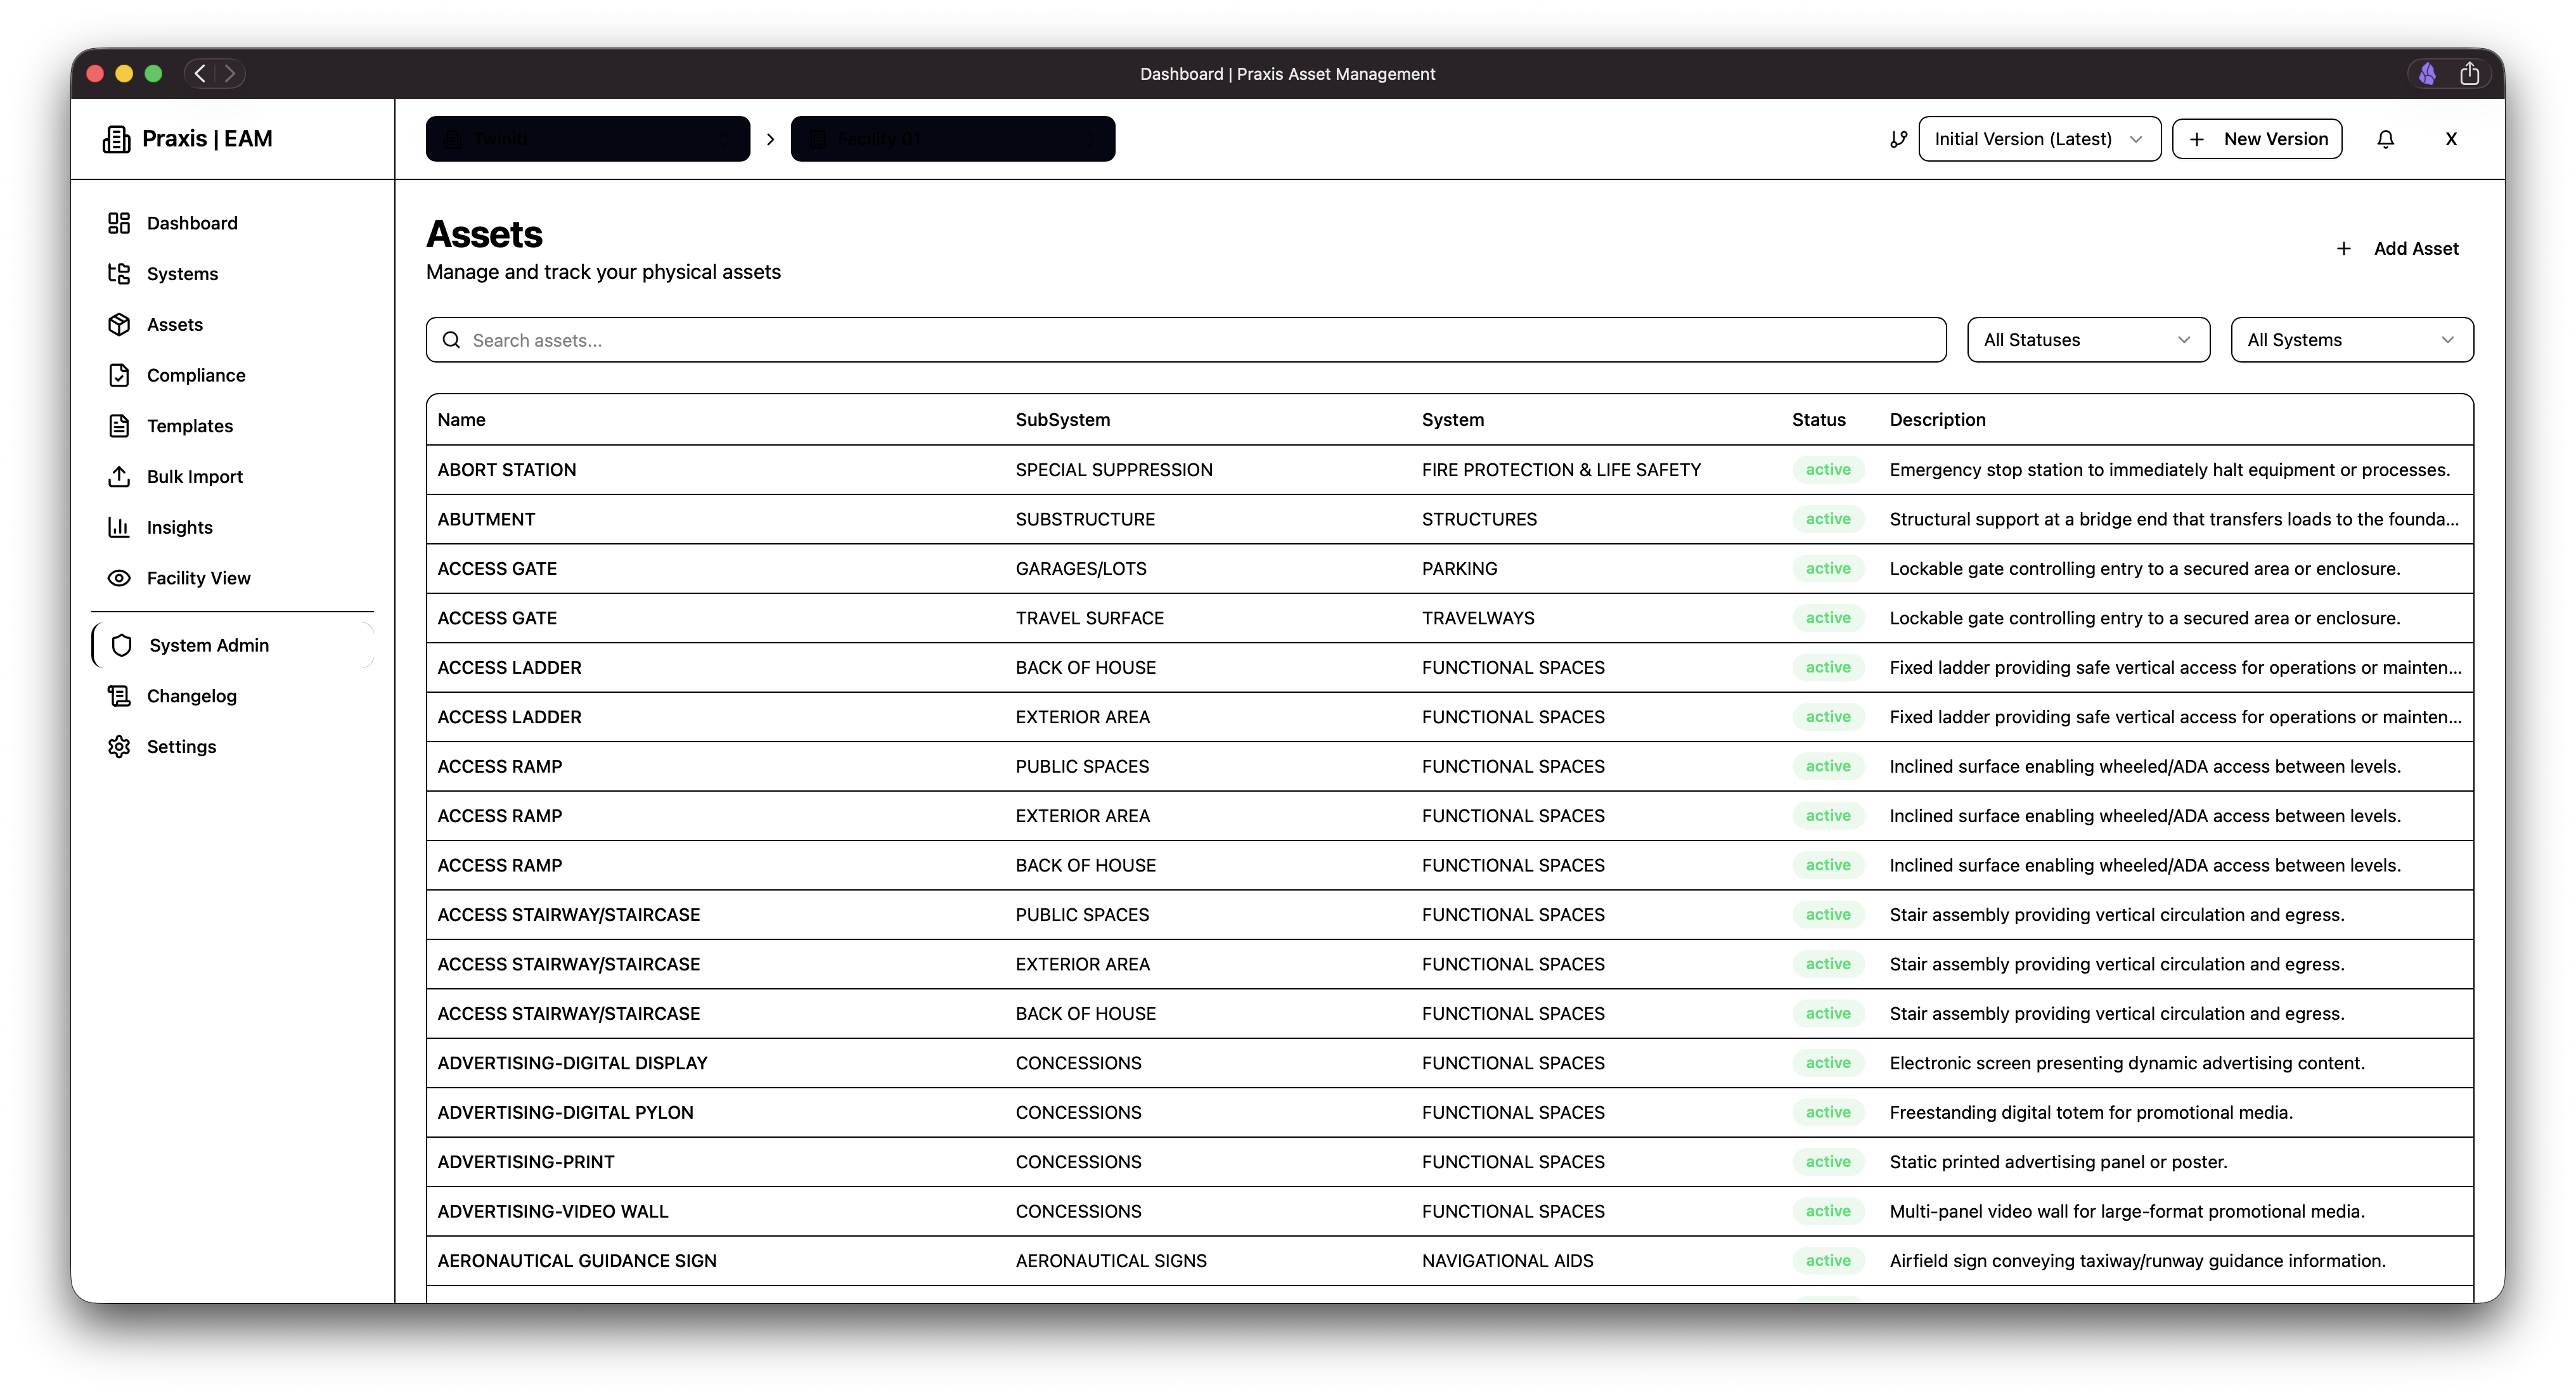This screenshot has width=2576, height=1397.
Task: Click the Systems tree icon
Action: (119, 274)
